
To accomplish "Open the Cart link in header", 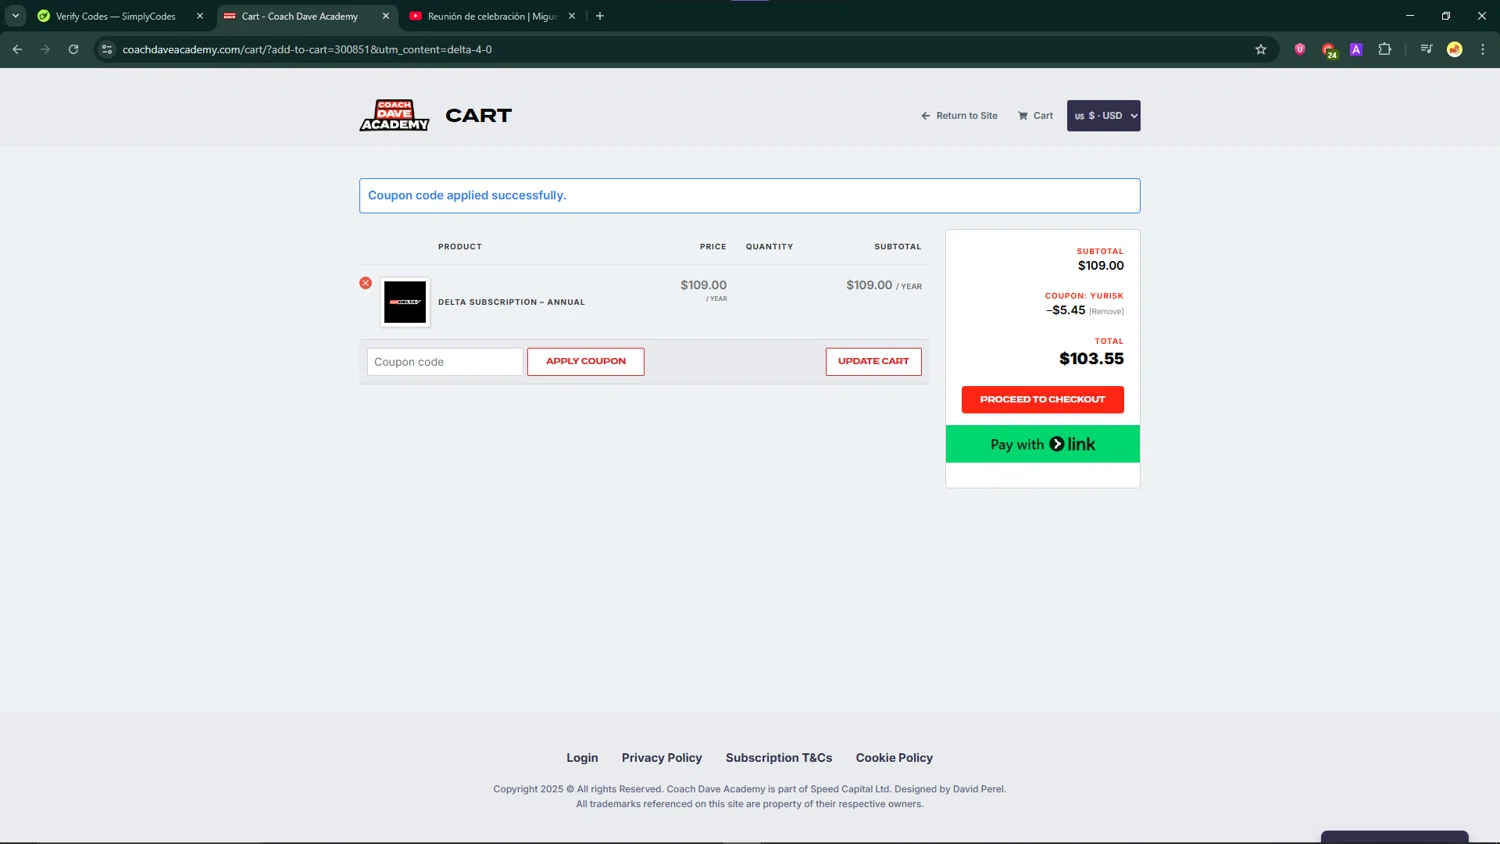I will [x=1035, y=116].
